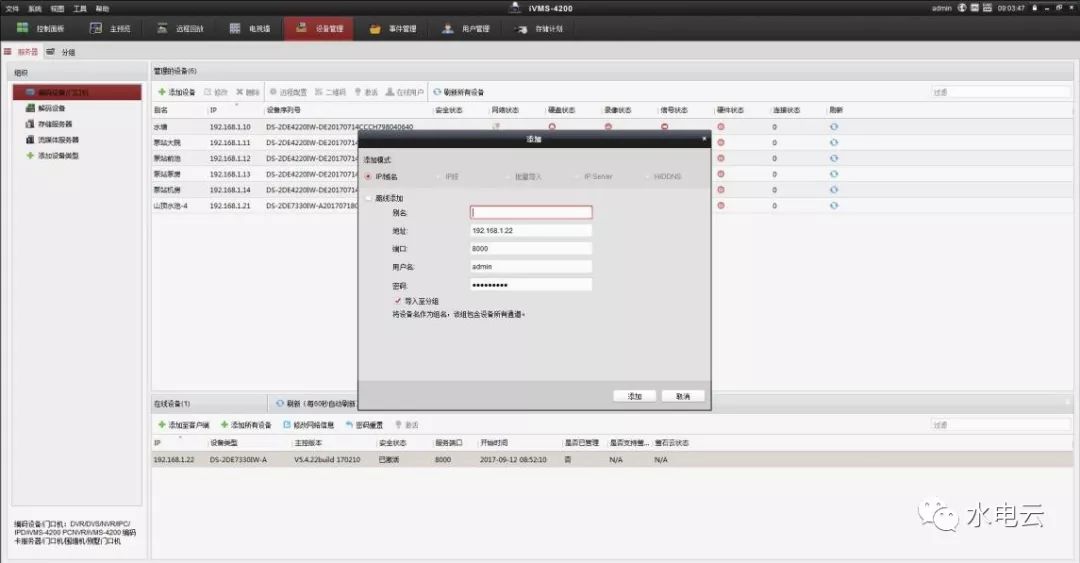Click the port field showing 8000

tap(530, 248)
